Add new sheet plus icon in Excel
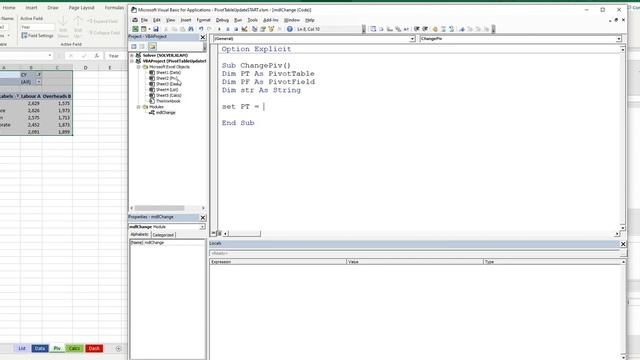The height and width of the screenshot is (360, 640). click(118, 348)
